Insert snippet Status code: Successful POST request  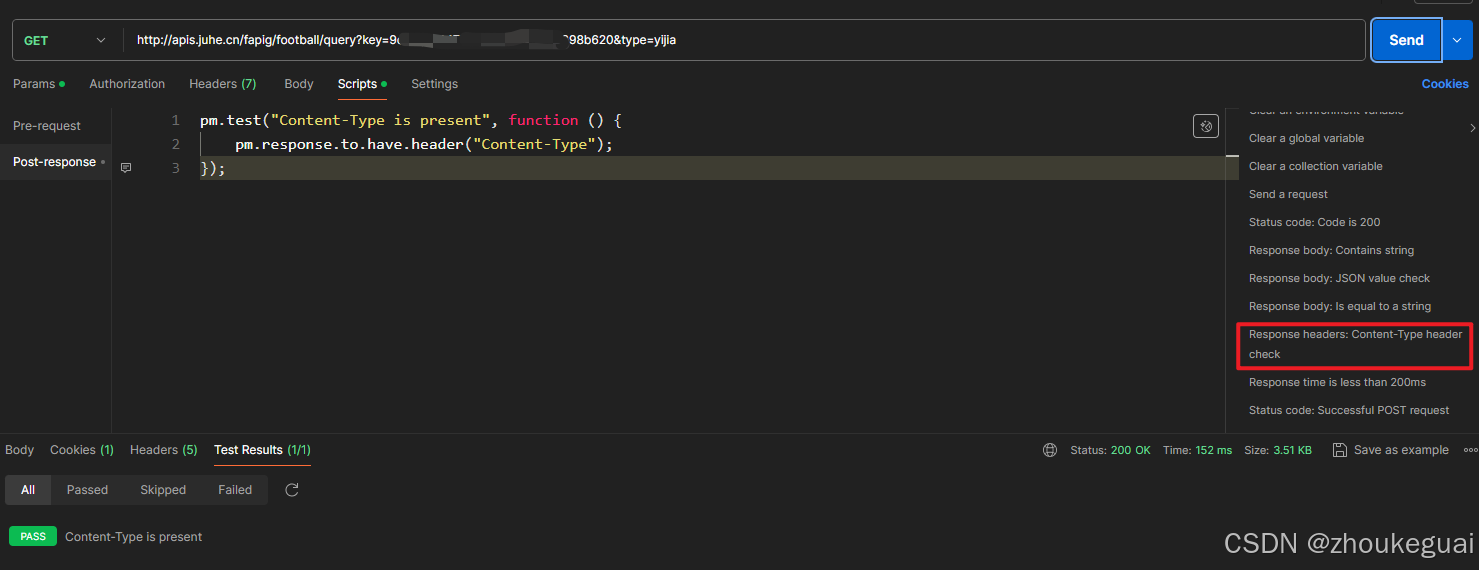click(1349, 410)
